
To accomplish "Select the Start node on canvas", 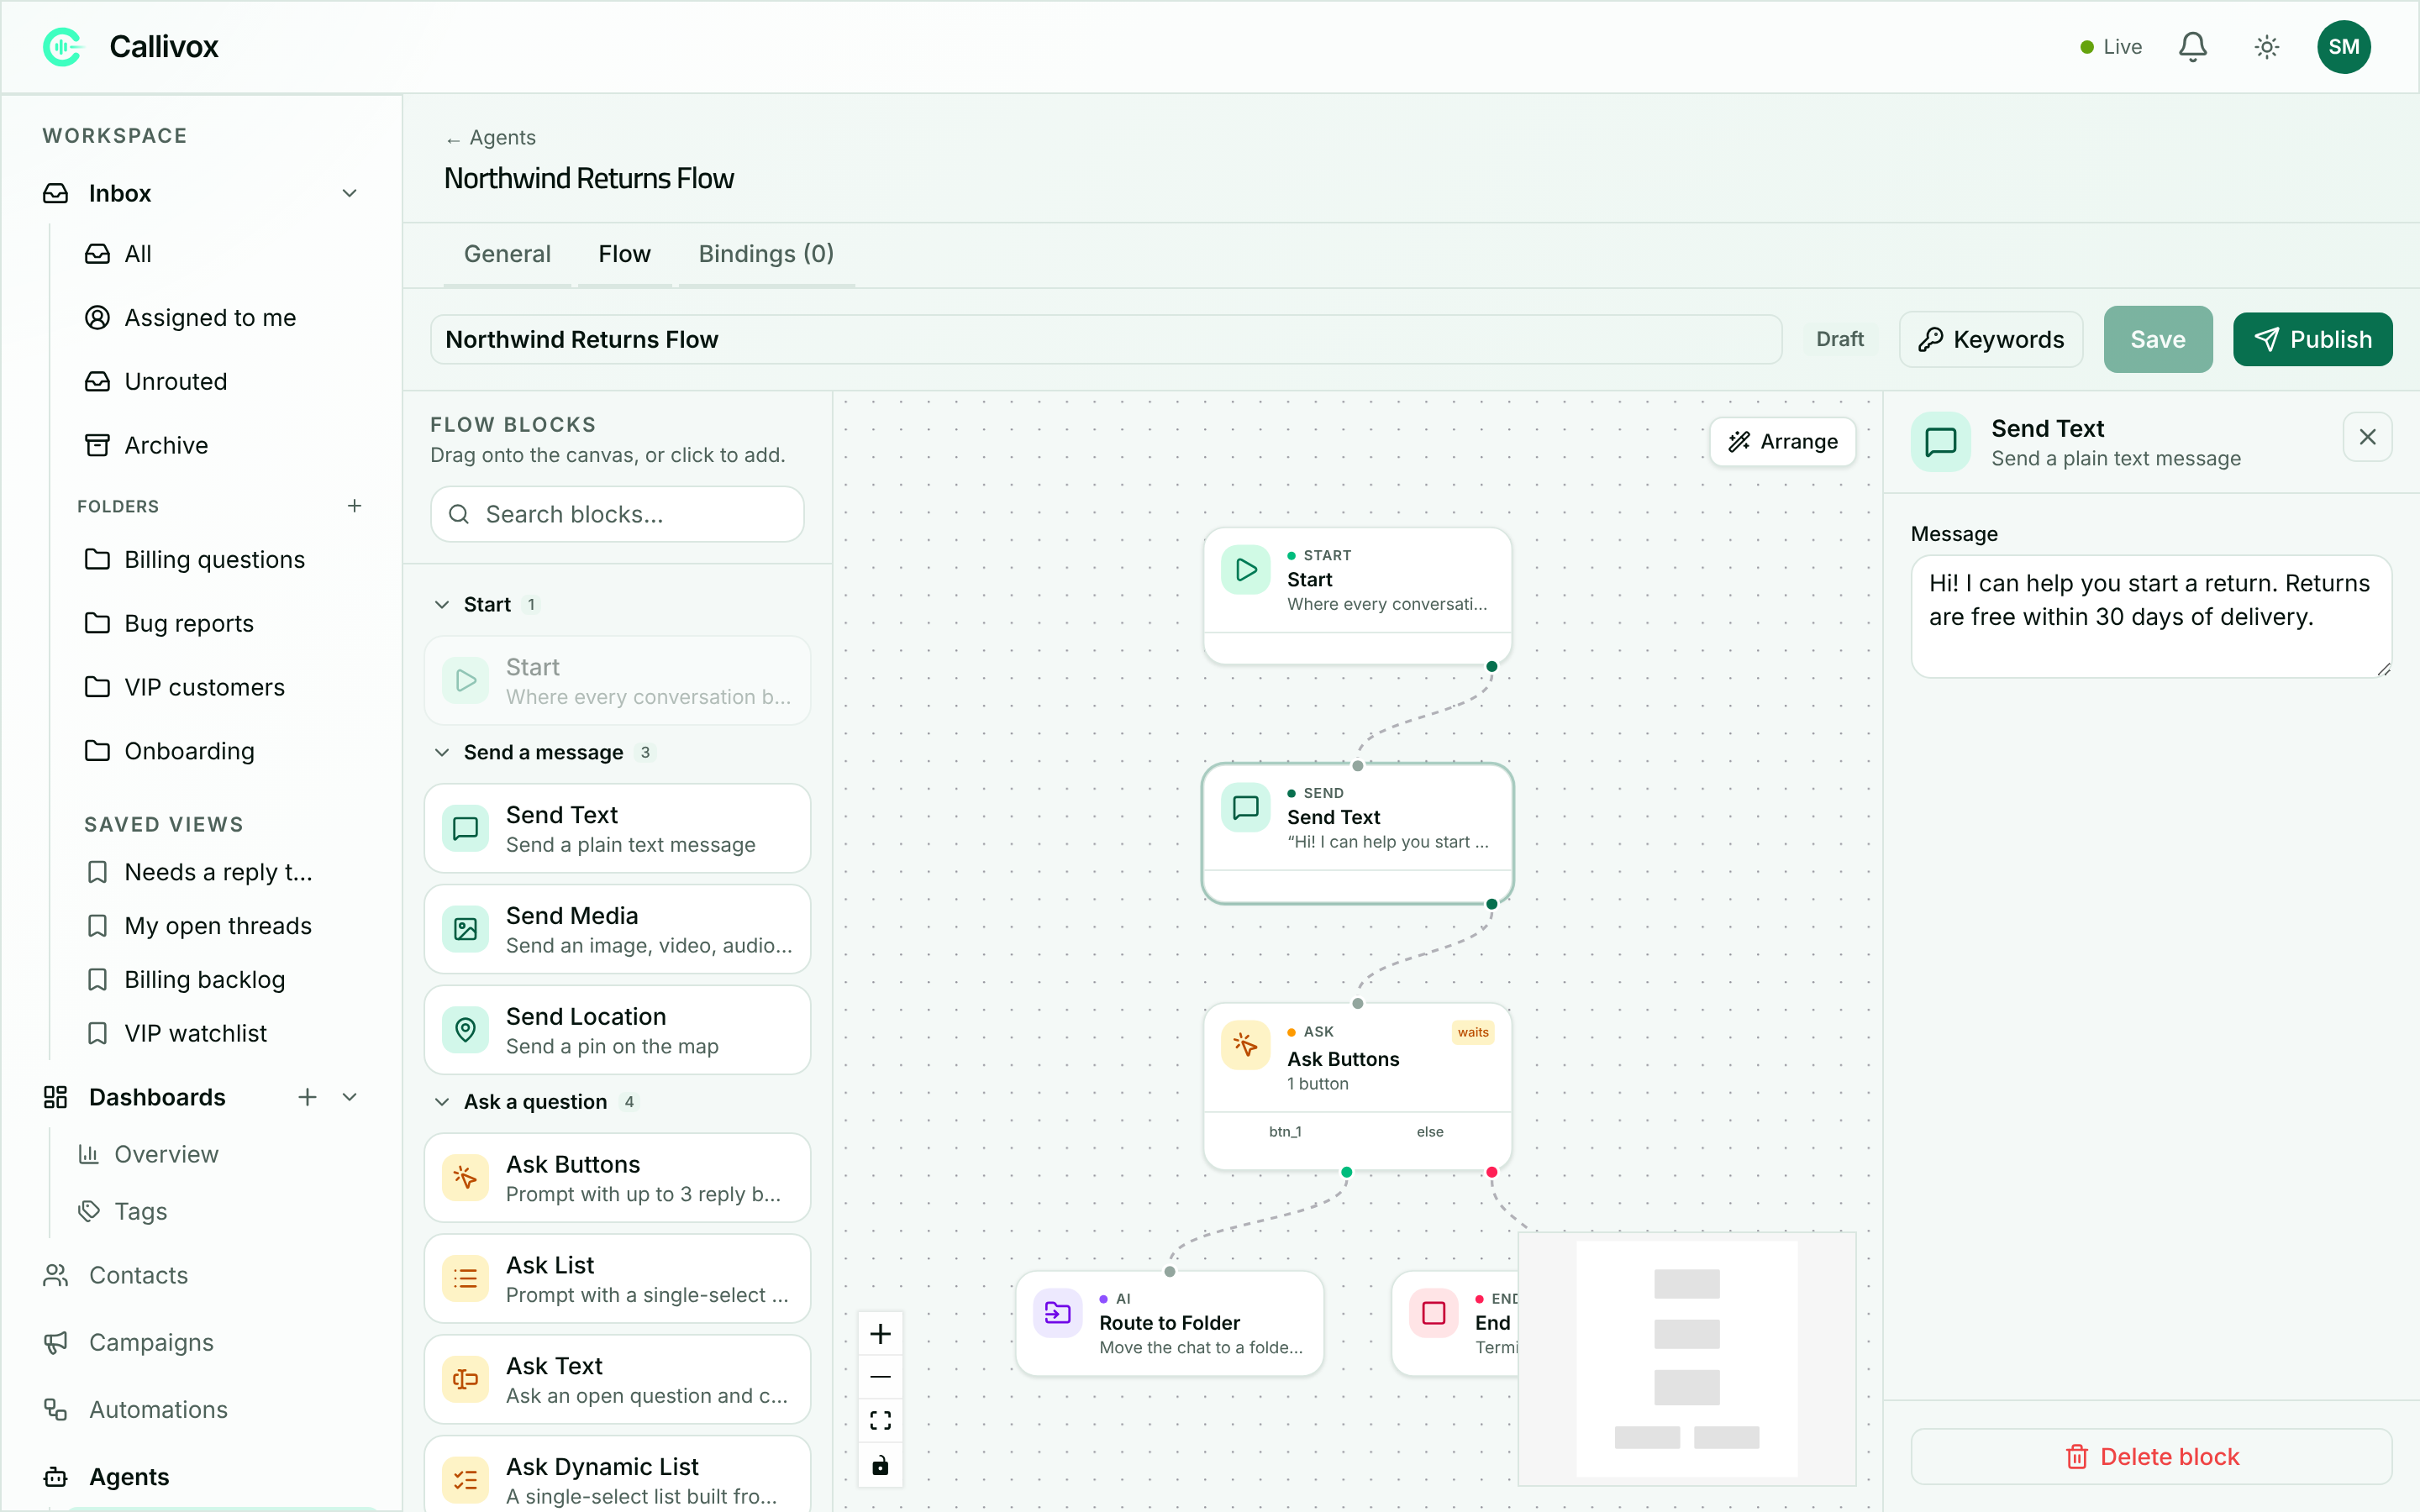I will 1357,596.
